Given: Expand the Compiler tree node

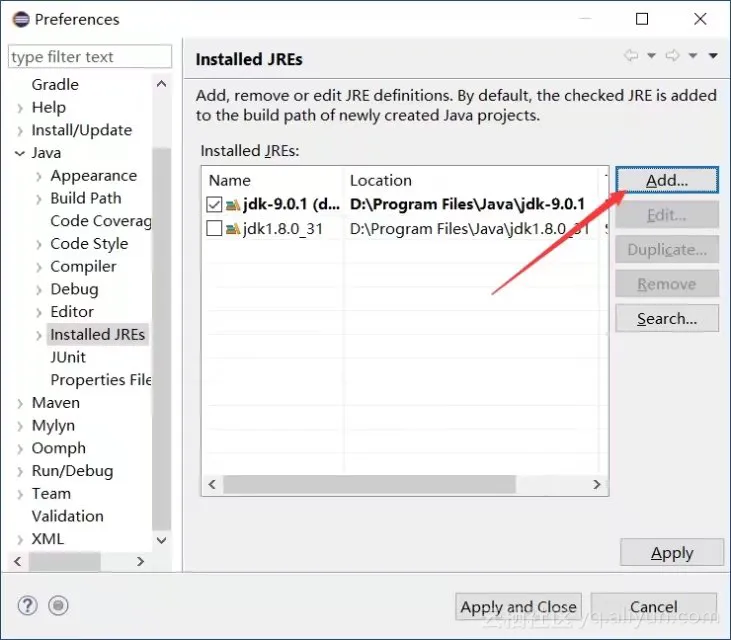Looking at the screenshot, I should (x=39, y=267).
